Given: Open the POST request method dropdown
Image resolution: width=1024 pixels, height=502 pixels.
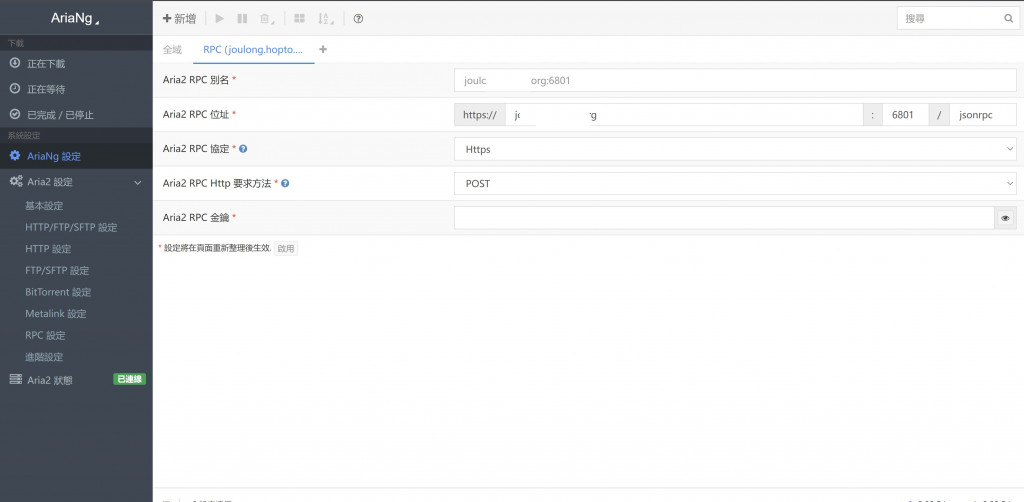Looking at the screenshot, I should click(x=735, y=183).
